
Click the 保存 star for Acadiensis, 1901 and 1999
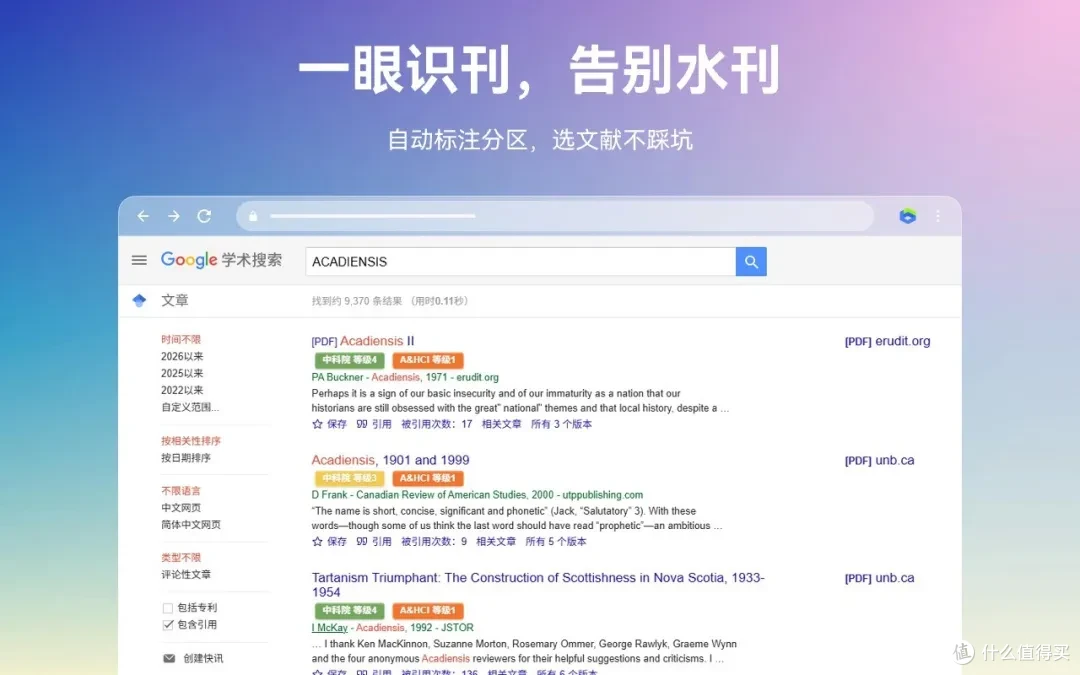coord(317,541)
